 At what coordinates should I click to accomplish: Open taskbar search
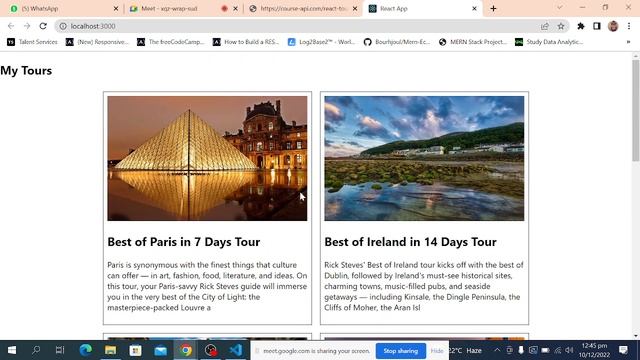point(36,350)
